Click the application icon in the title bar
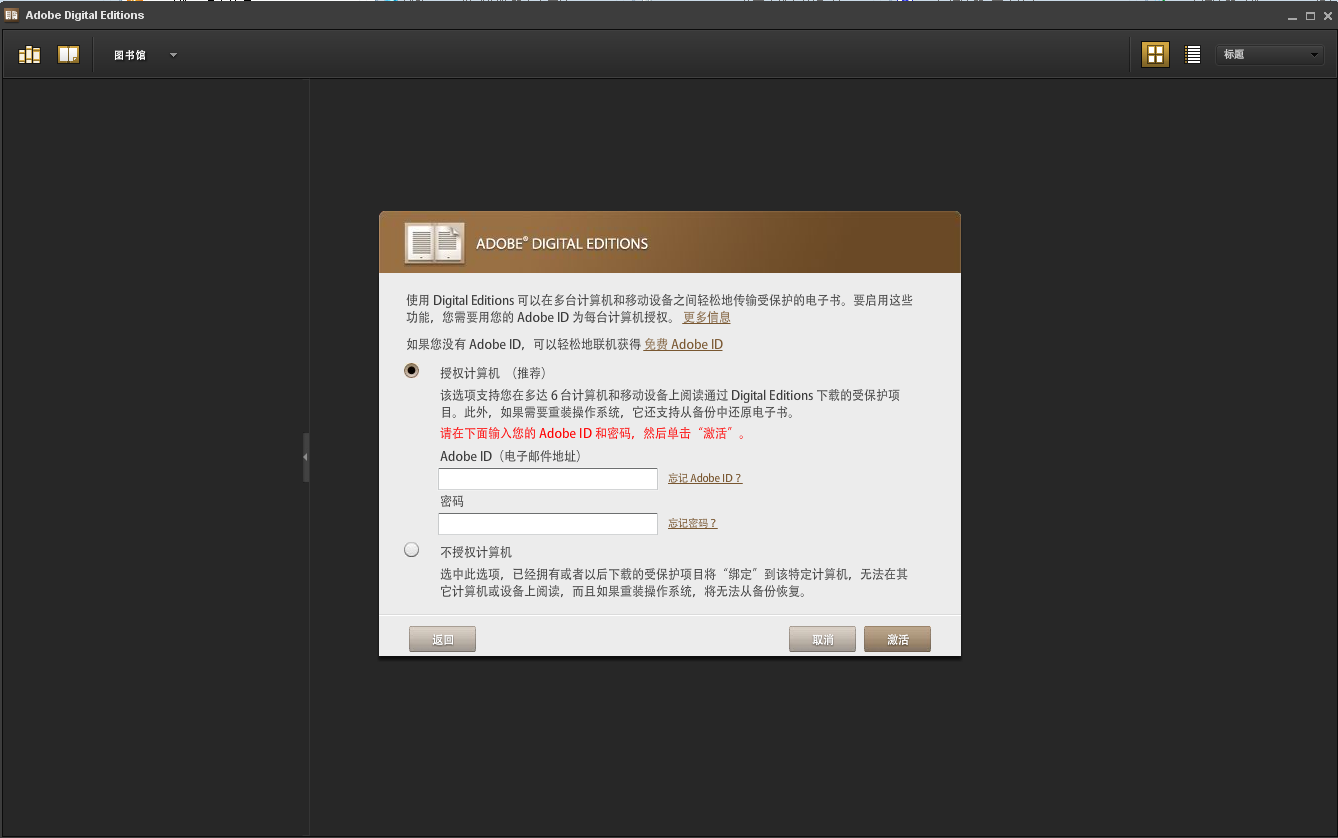The image size is (1338, 838). tap(12, 14)
